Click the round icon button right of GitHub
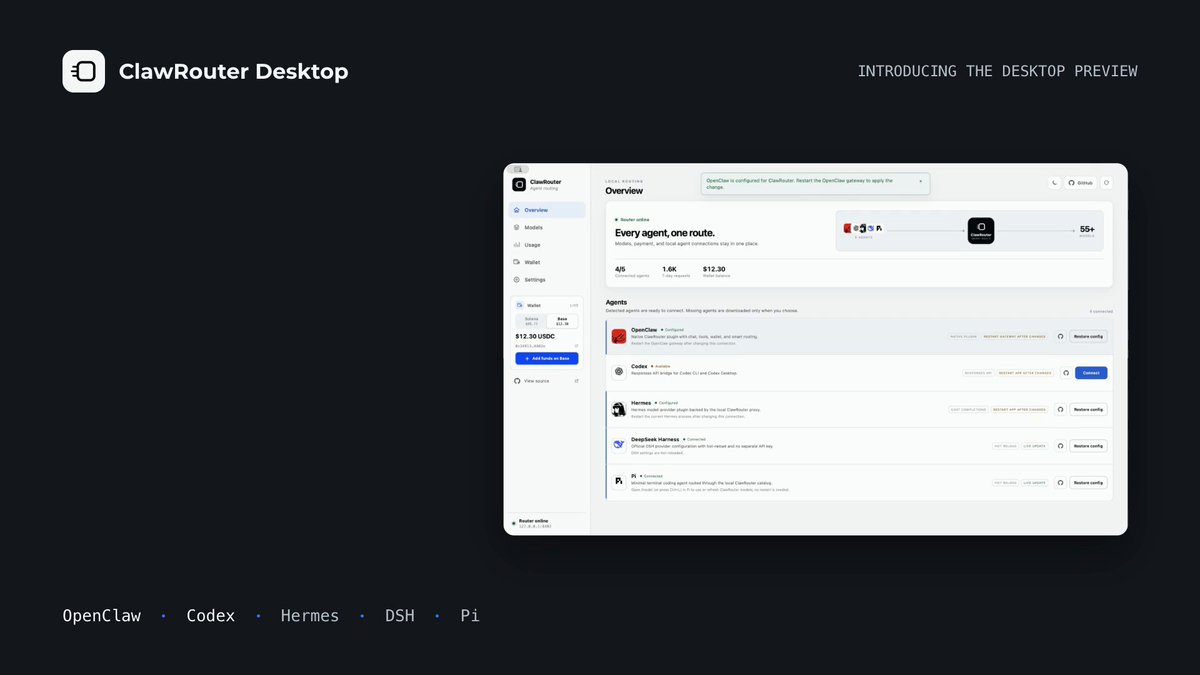 [x=1106, y=183]
